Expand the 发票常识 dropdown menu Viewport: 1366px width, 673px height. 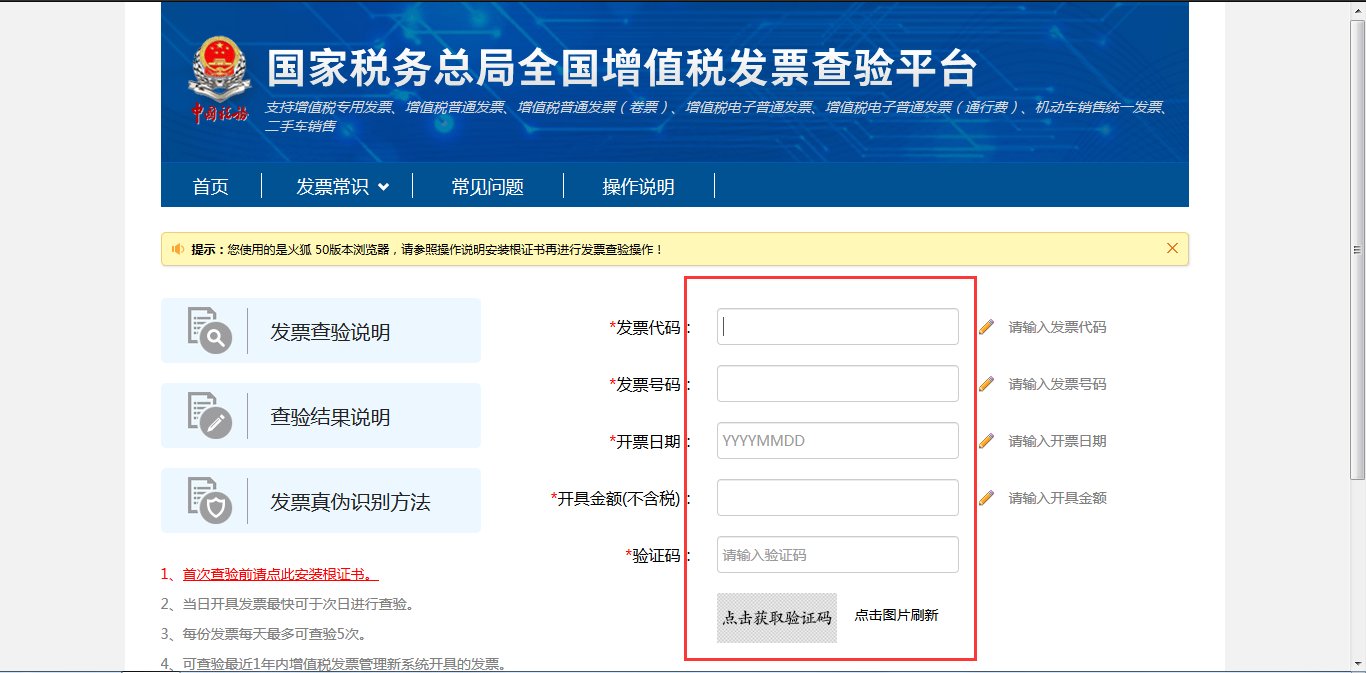[338, 186]
